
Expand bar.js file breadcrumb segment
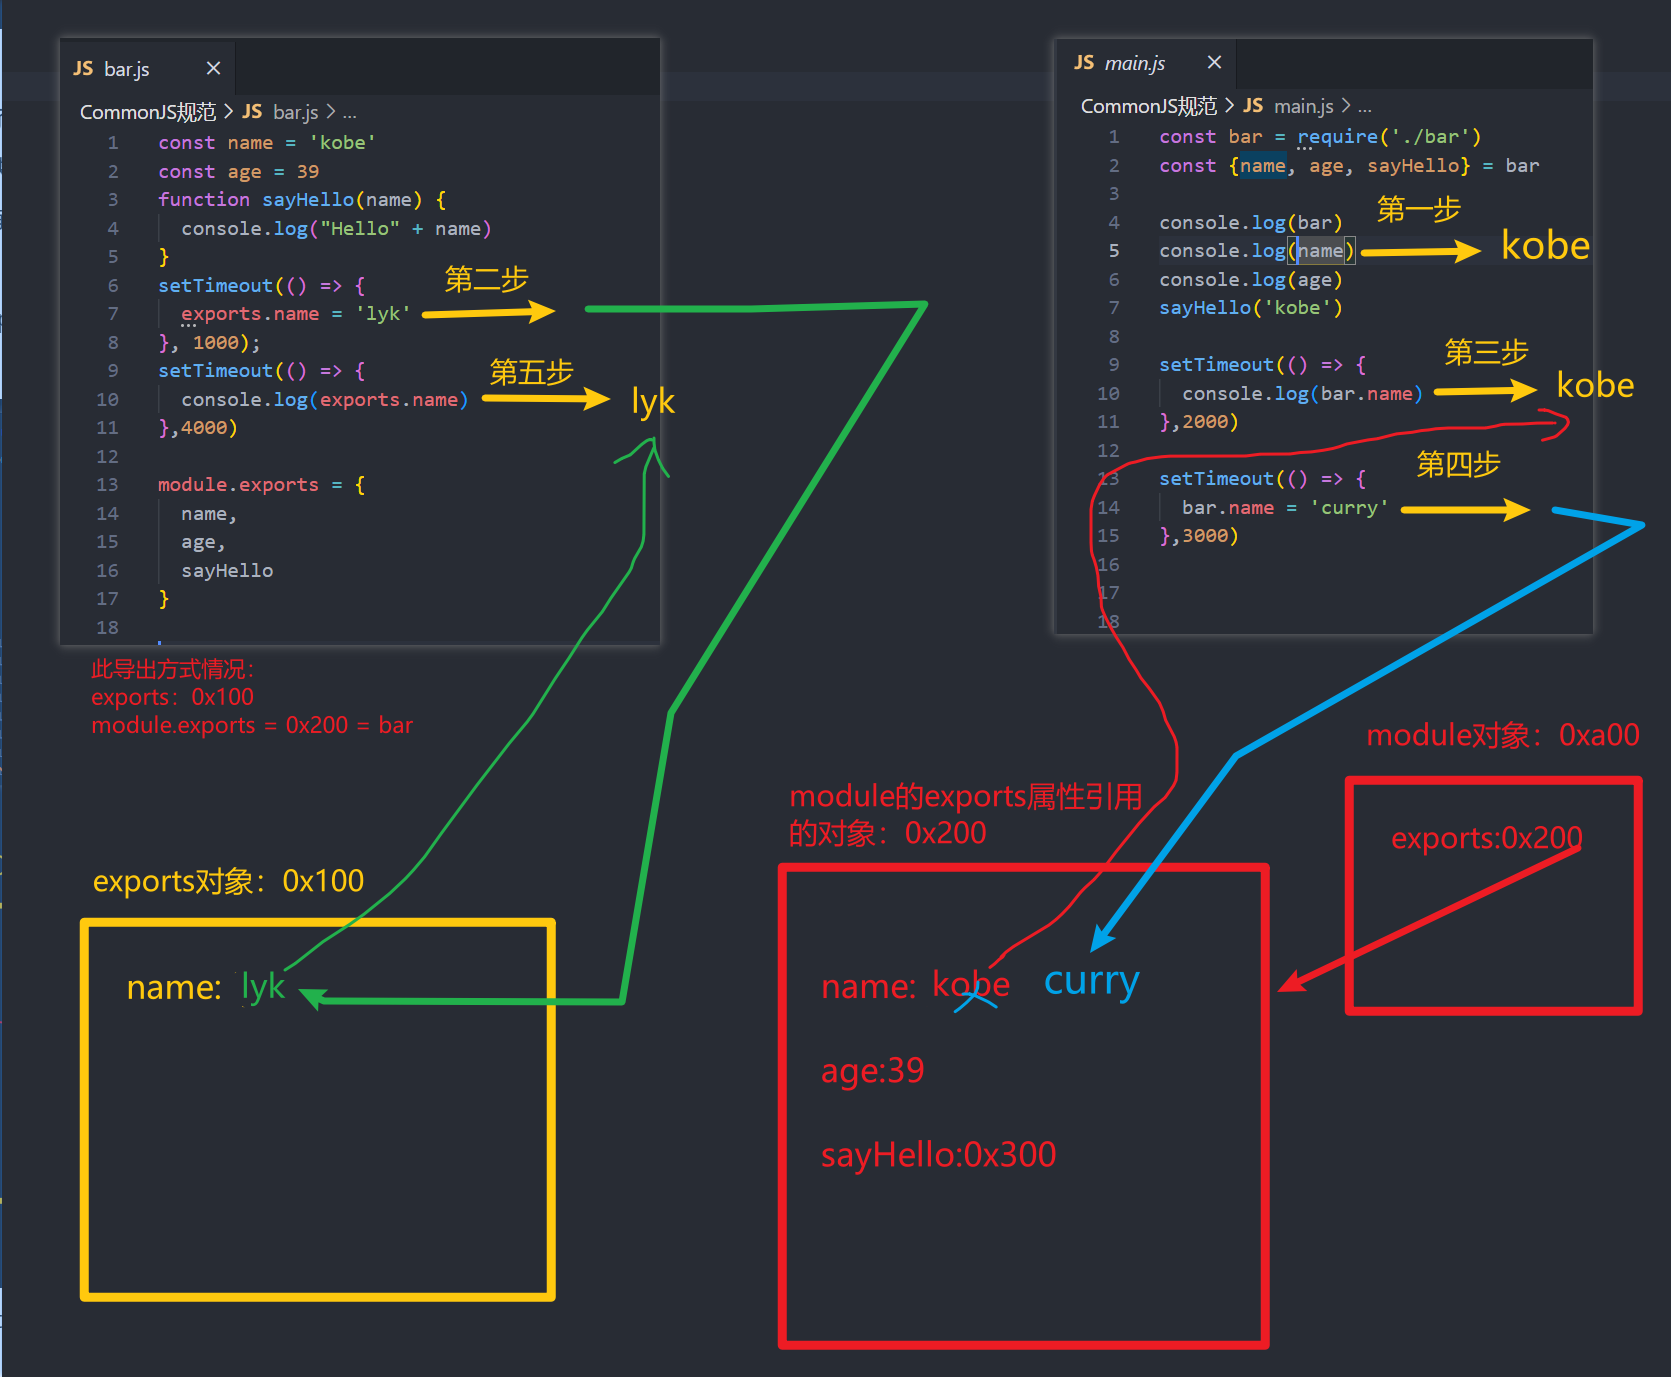click(295, 112)
